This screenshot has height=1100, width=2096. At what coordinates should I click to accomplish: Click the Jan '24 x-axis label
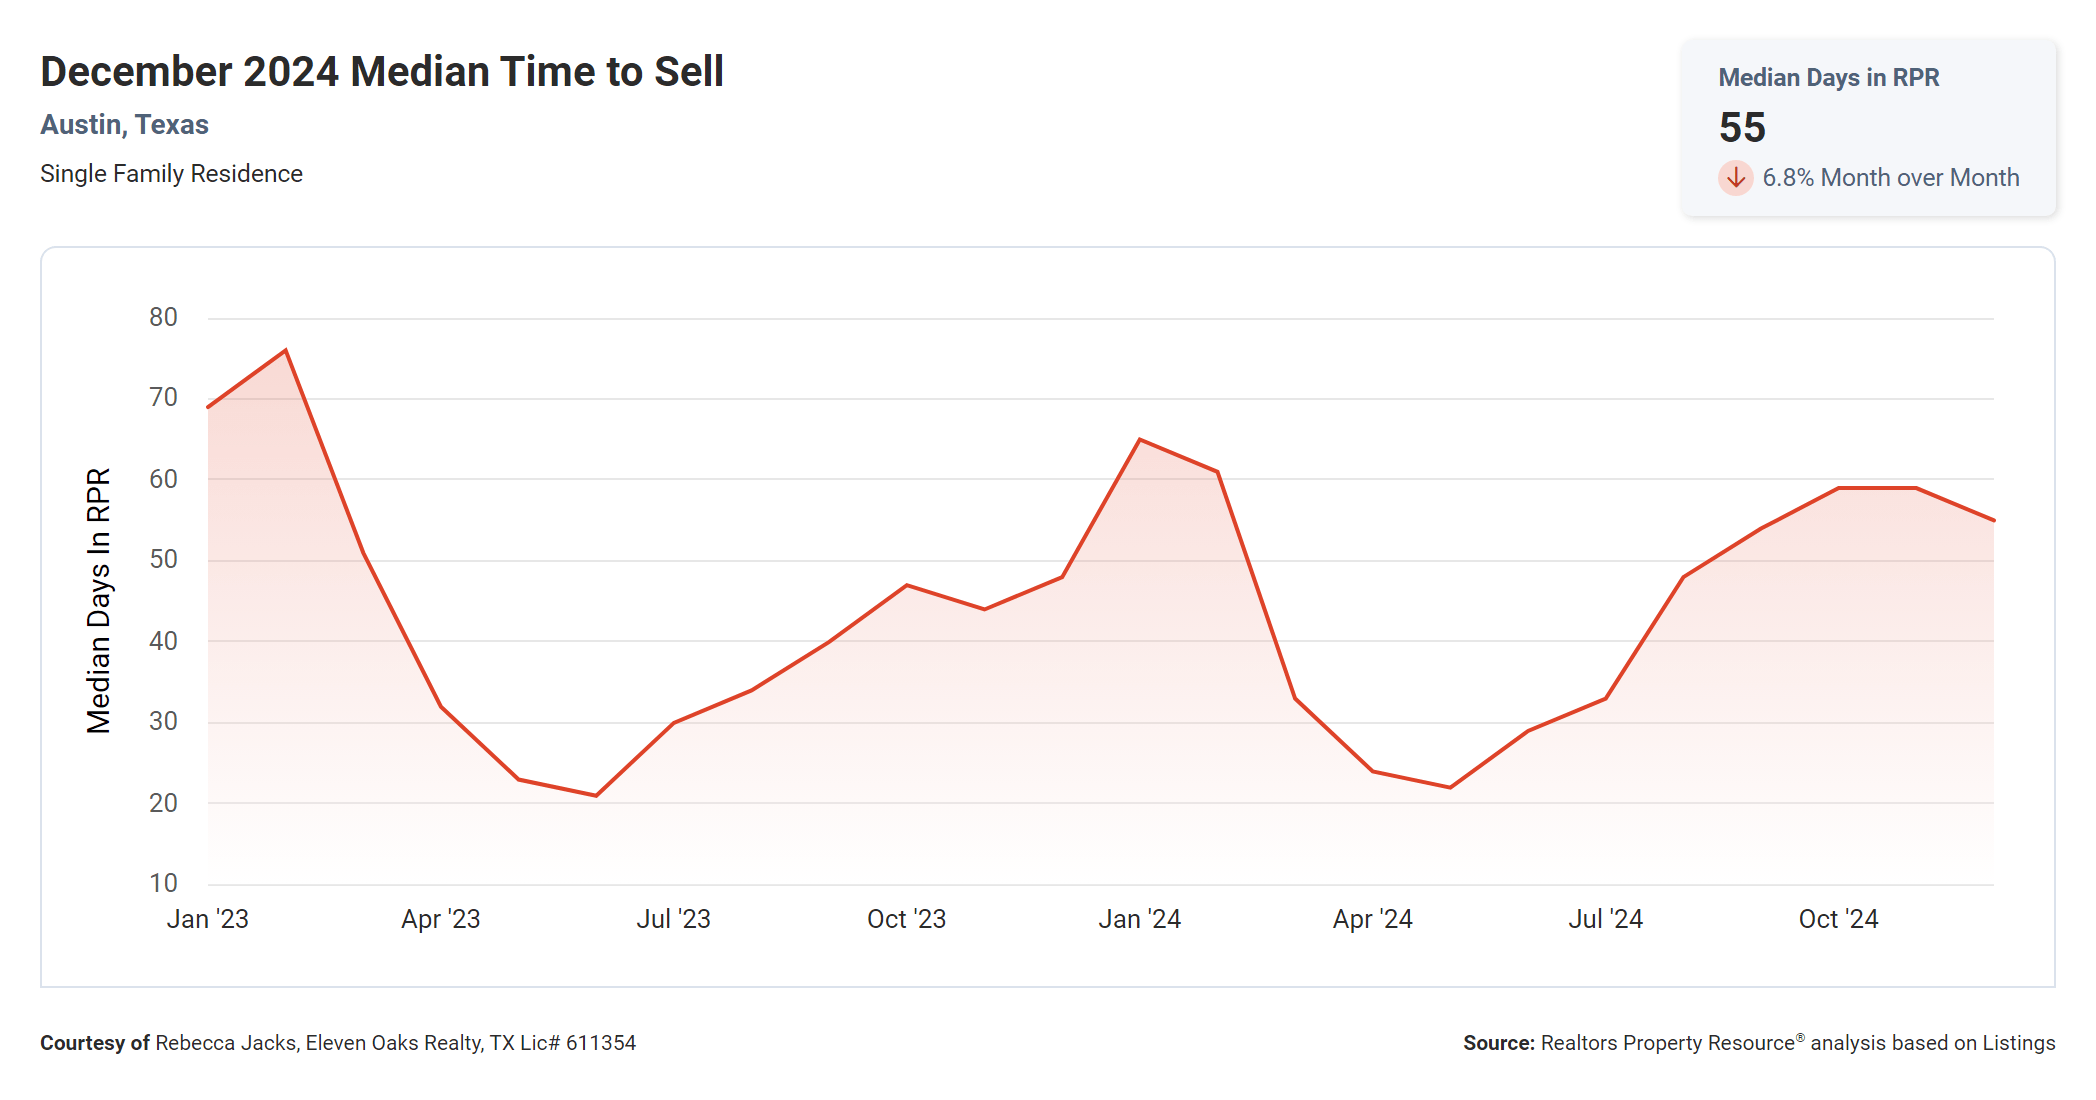click(1139, 919)
